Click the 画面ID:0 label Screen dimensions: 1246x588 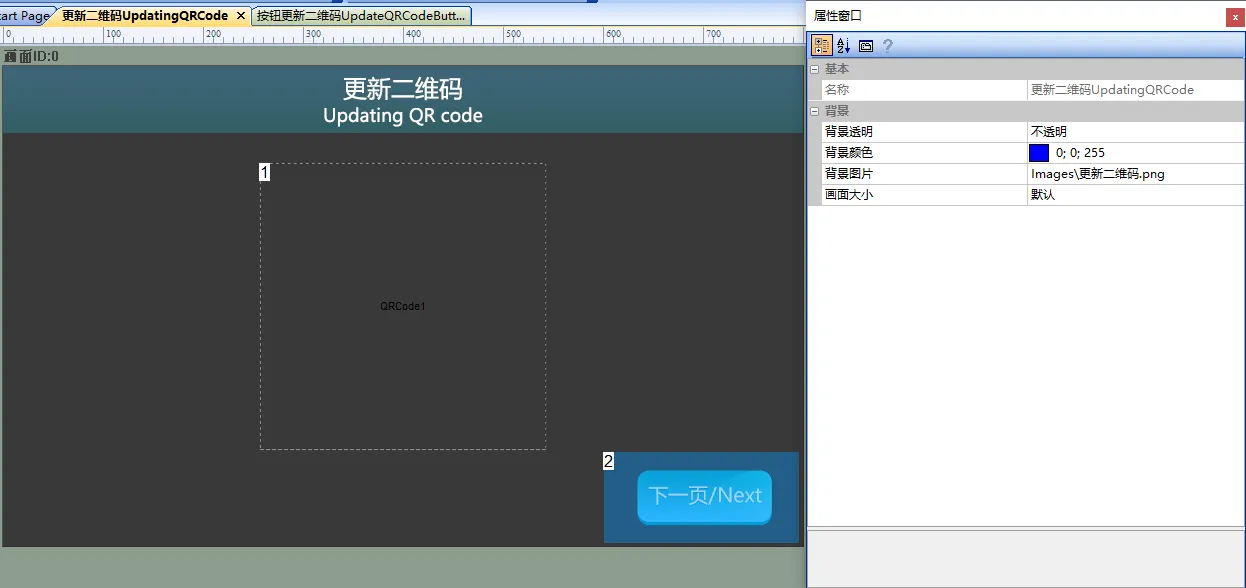coord(32,56)
